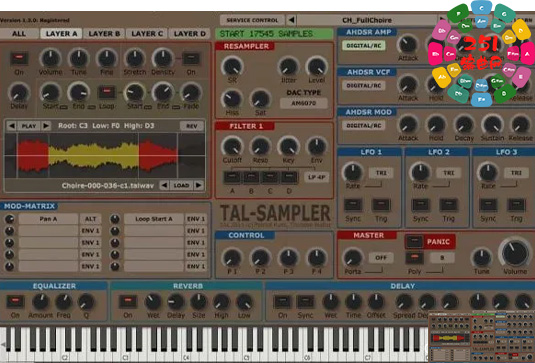Toggle the Delay Sync switch
This screenshot has height=363, width=535.
coord(305,302)
